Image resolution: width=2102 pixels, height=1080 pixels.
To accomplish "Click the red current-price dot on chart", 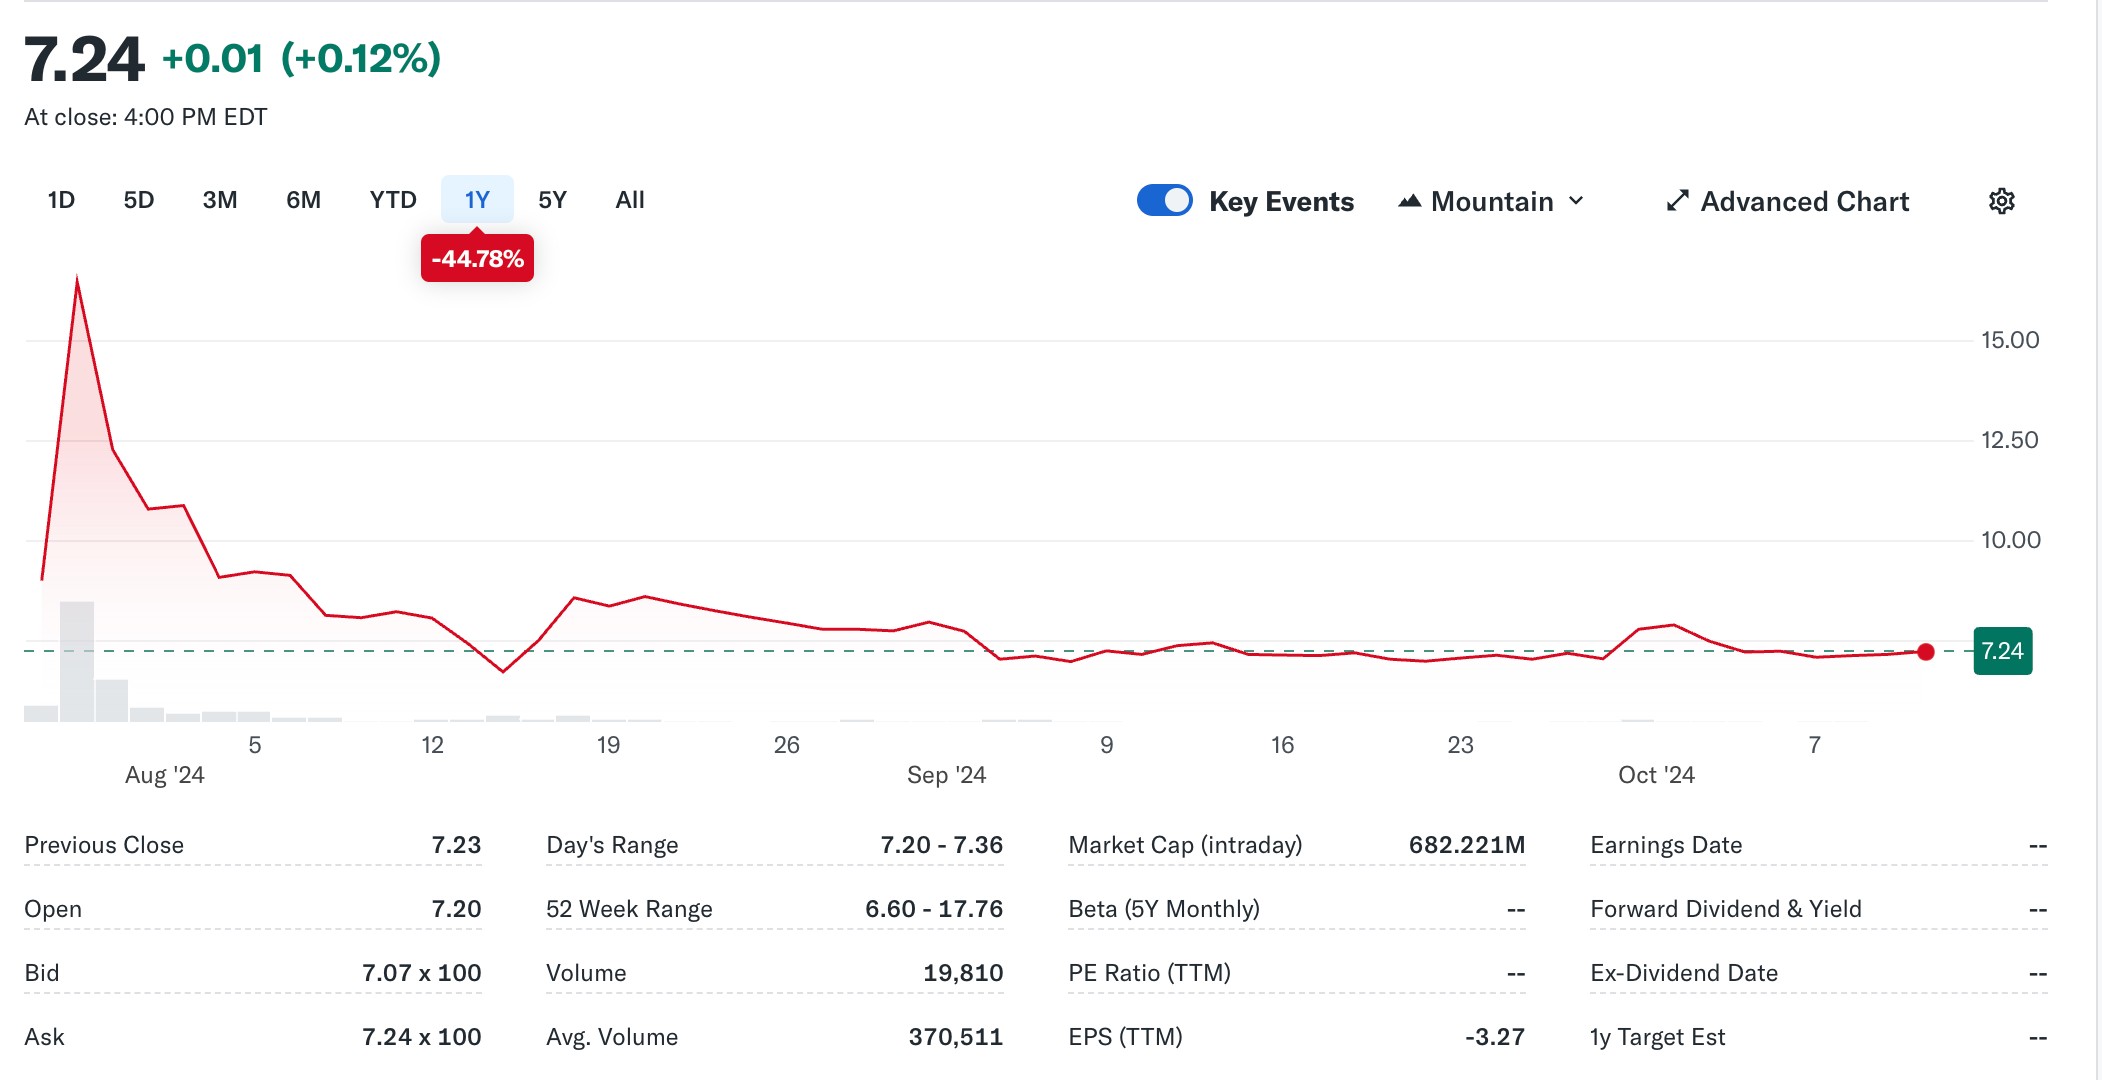I will pyautogui.click(x=1925, y=652).
